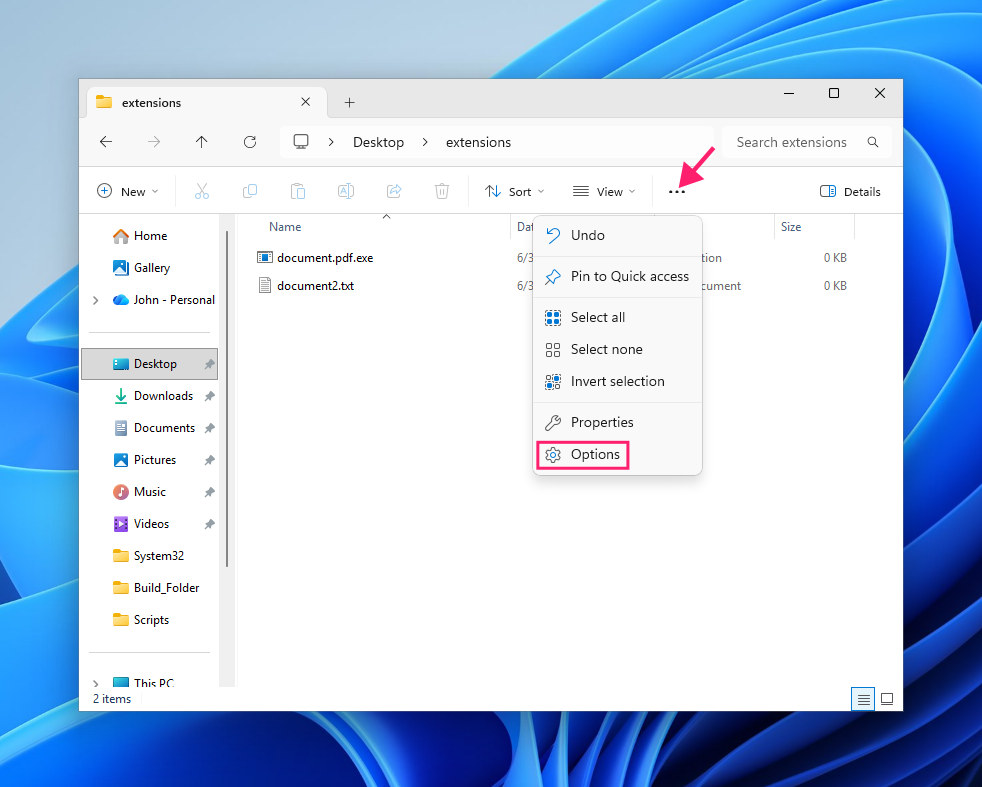Click the 2 items status text

(112, 699)
